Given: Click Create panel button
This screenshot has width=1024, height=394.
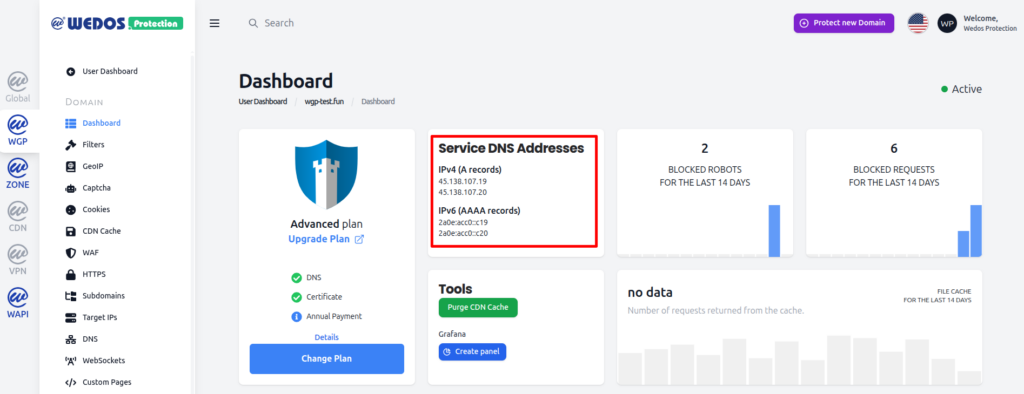Looking at the screenshot, I should point(472,352).
